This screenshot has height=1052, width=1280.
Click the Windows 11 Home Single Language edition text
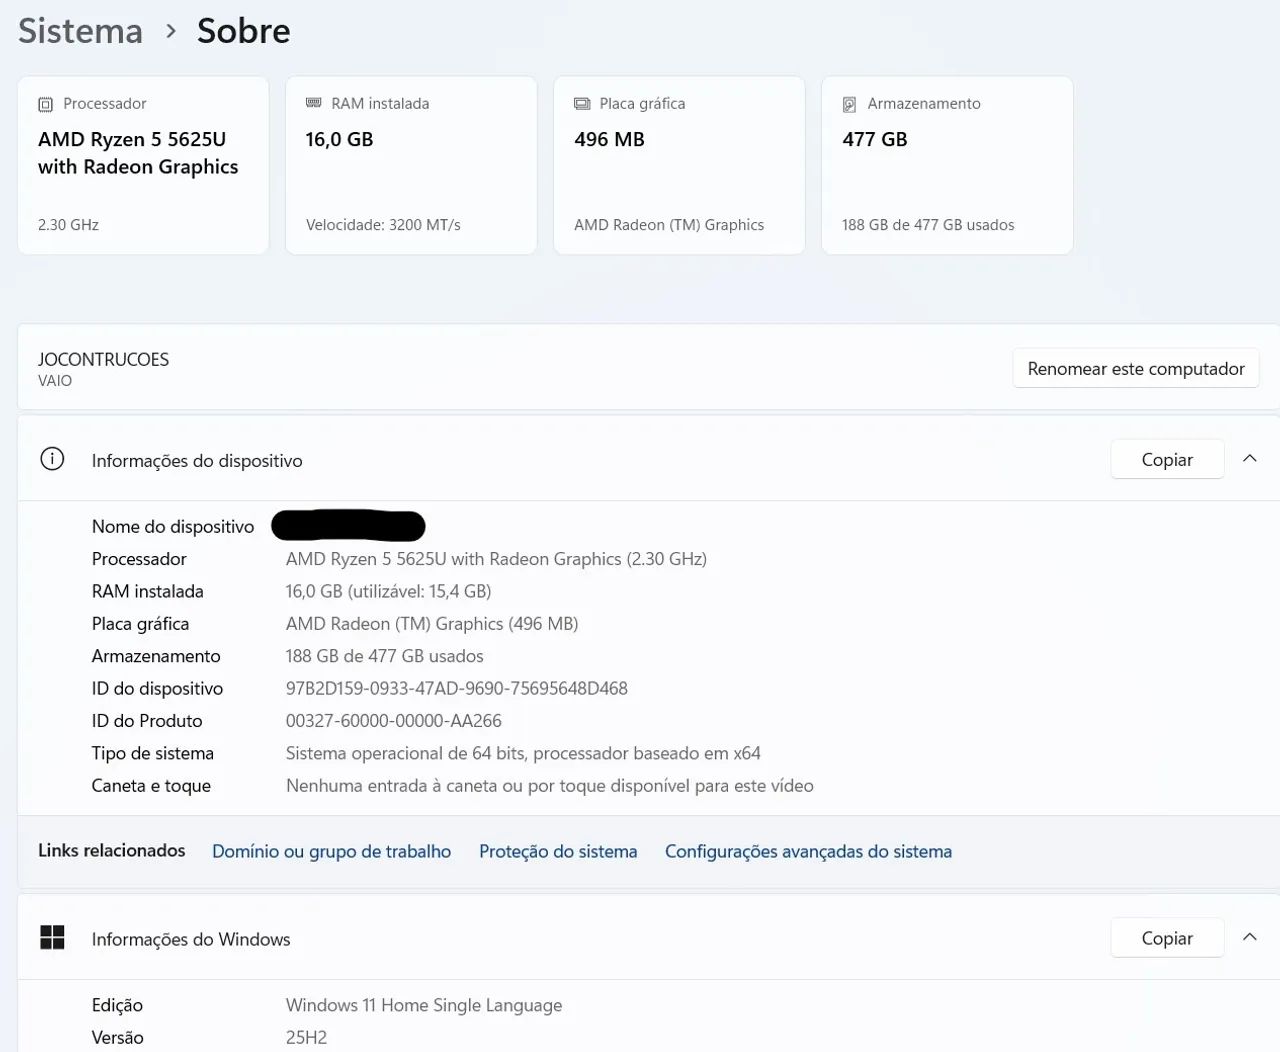coord(424,1005)
